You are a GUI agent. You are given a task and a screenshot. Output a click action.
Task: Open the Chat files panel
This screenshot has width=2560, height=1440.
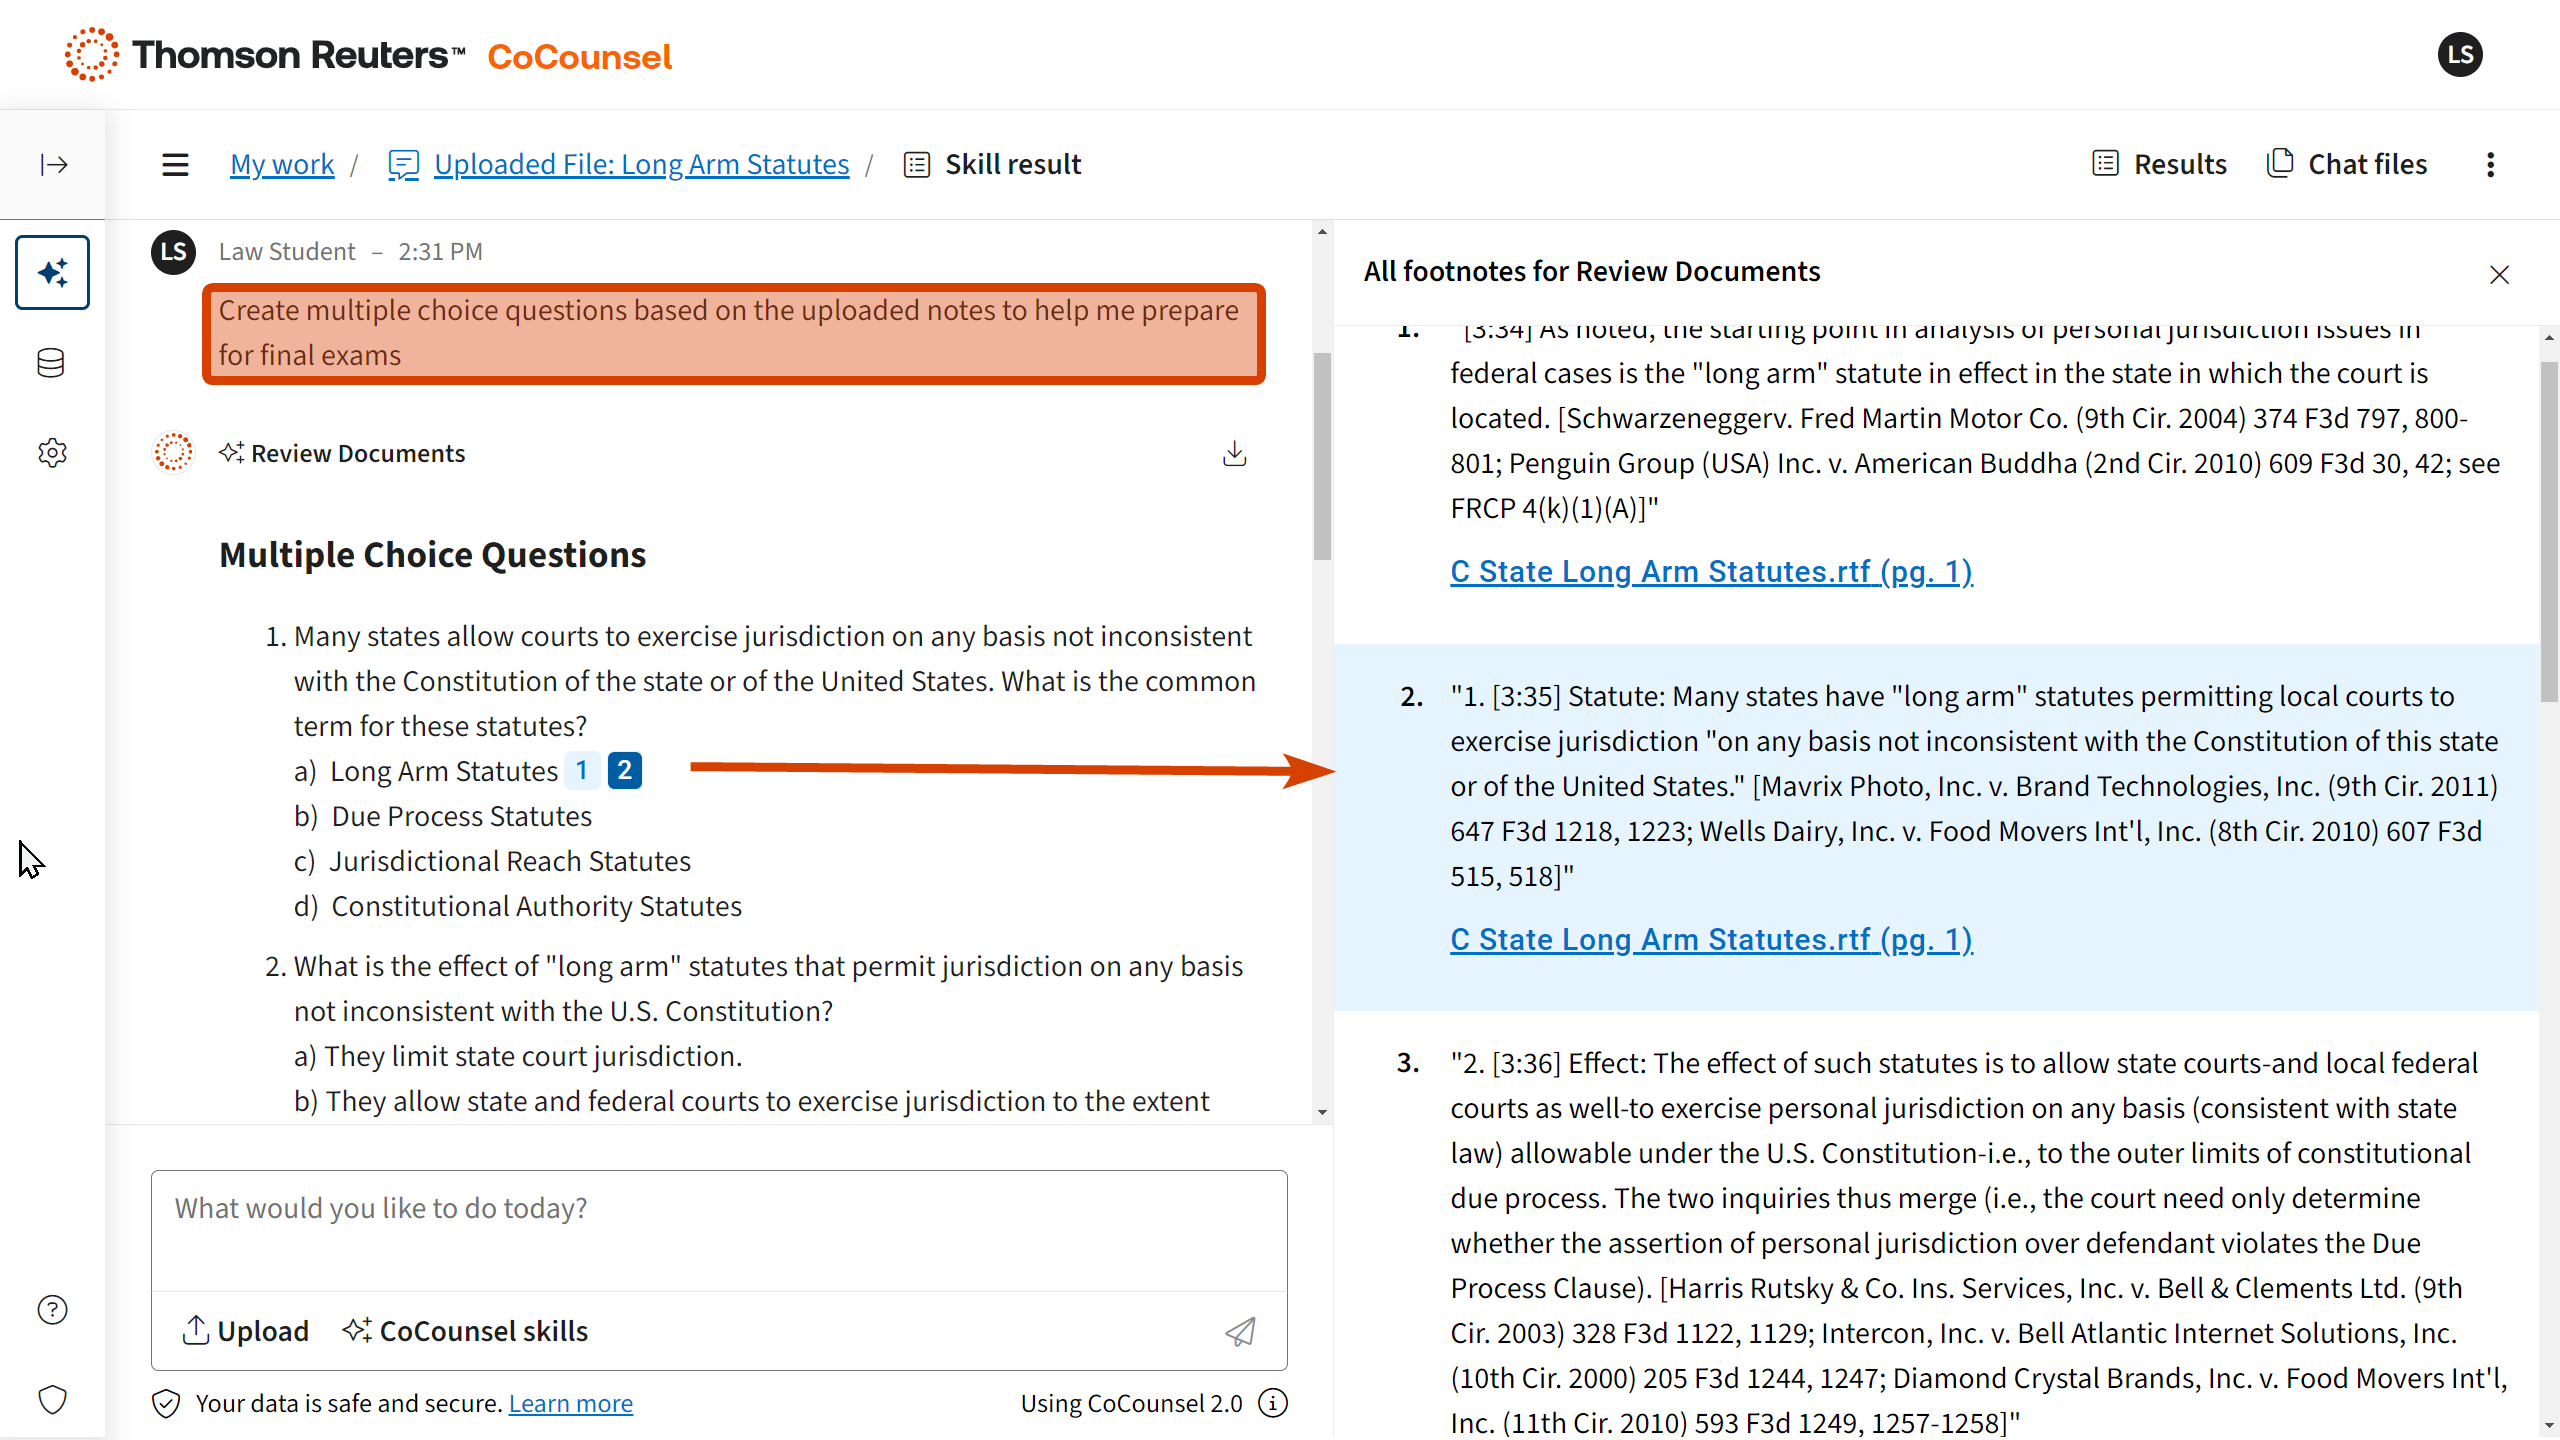(x=2347, y=164)
